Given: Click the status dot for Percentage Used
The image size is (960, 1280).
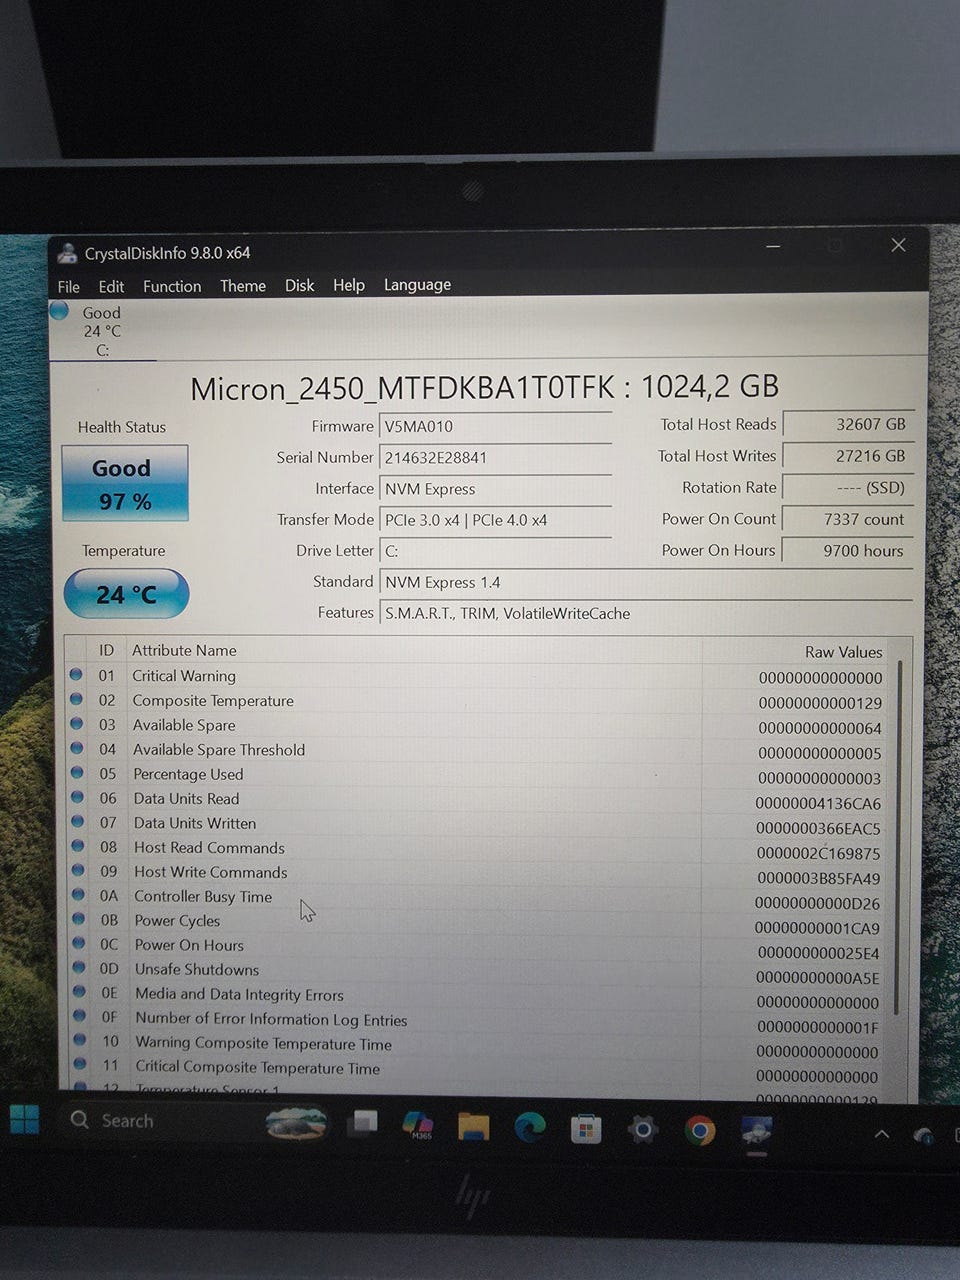Looking at the screenshot, I should (77, 773).
